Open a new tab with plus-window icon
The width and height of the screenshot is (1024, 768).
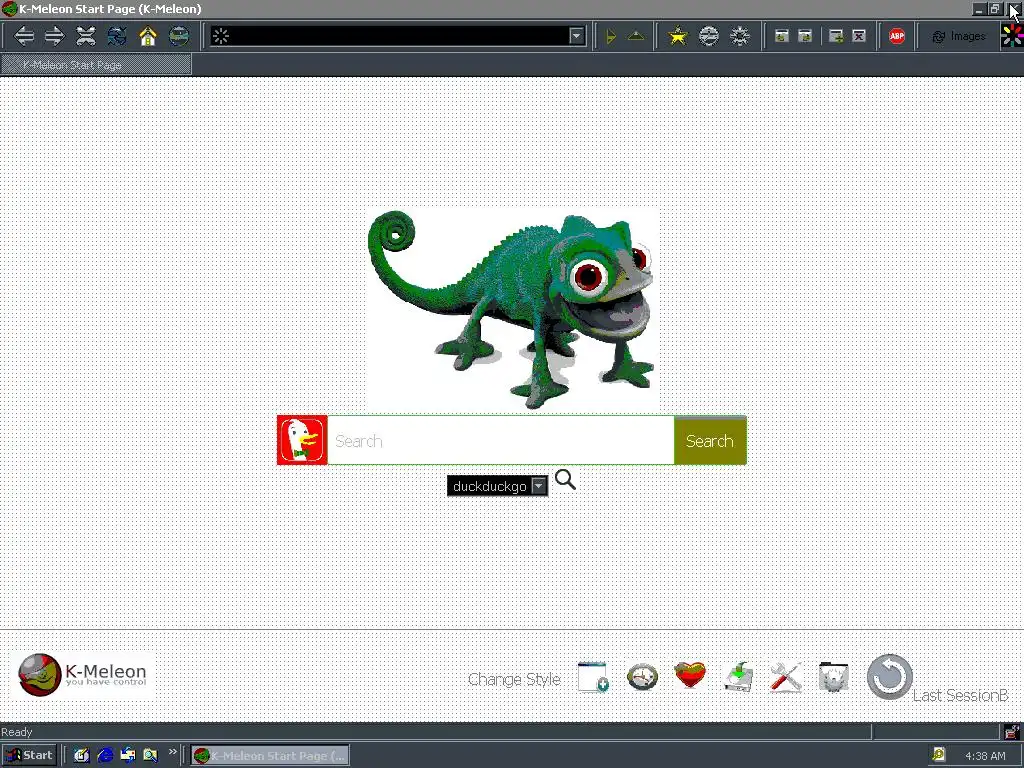click(836, 37)
